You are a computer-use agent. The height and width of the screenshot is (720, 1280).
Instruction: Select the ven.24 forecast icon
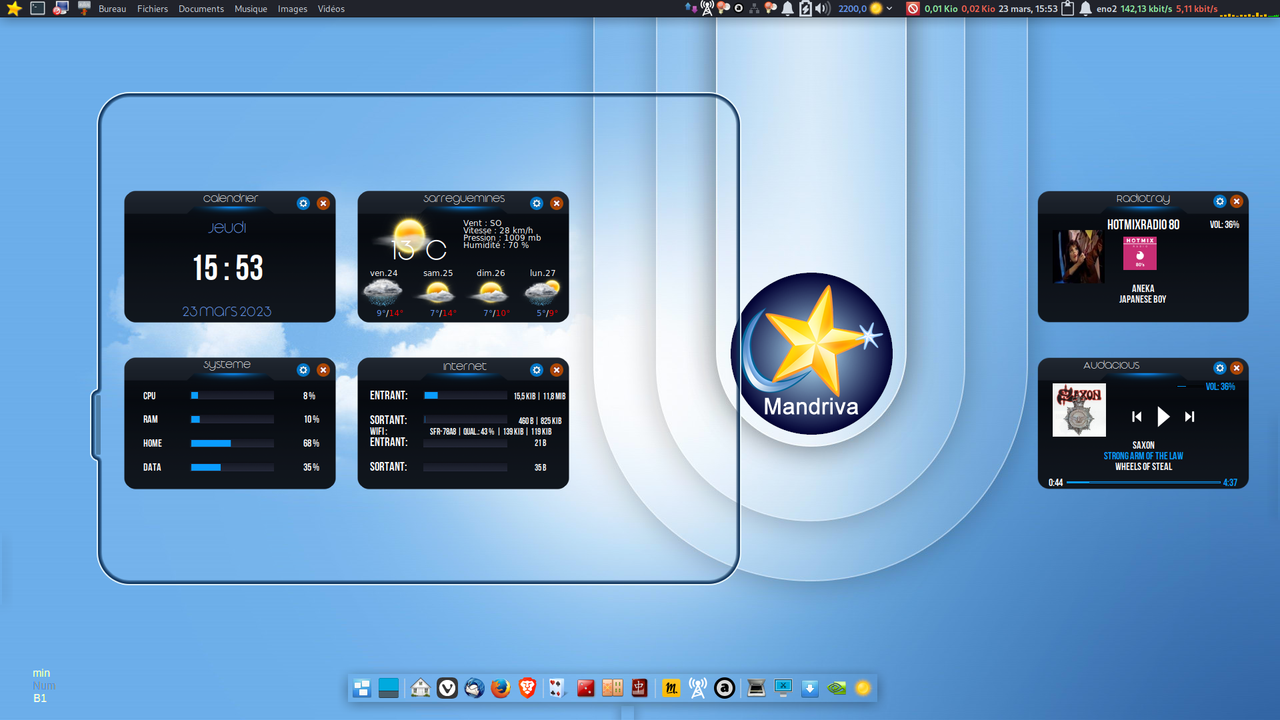tap(383, 292)
